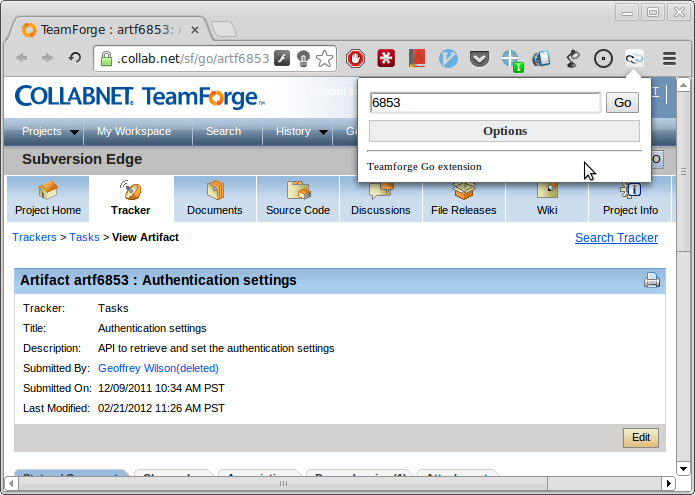The width and height of the screenshot is (695, 495).
Task: Click the lightbulb icon in address bar
Action: (x=303, y=58)
